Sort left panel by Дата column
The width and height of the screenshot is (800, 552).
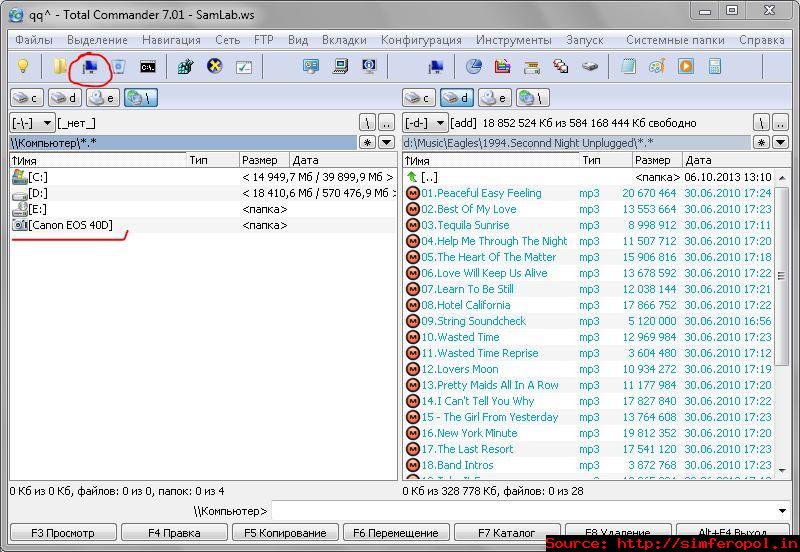[343, 160]
